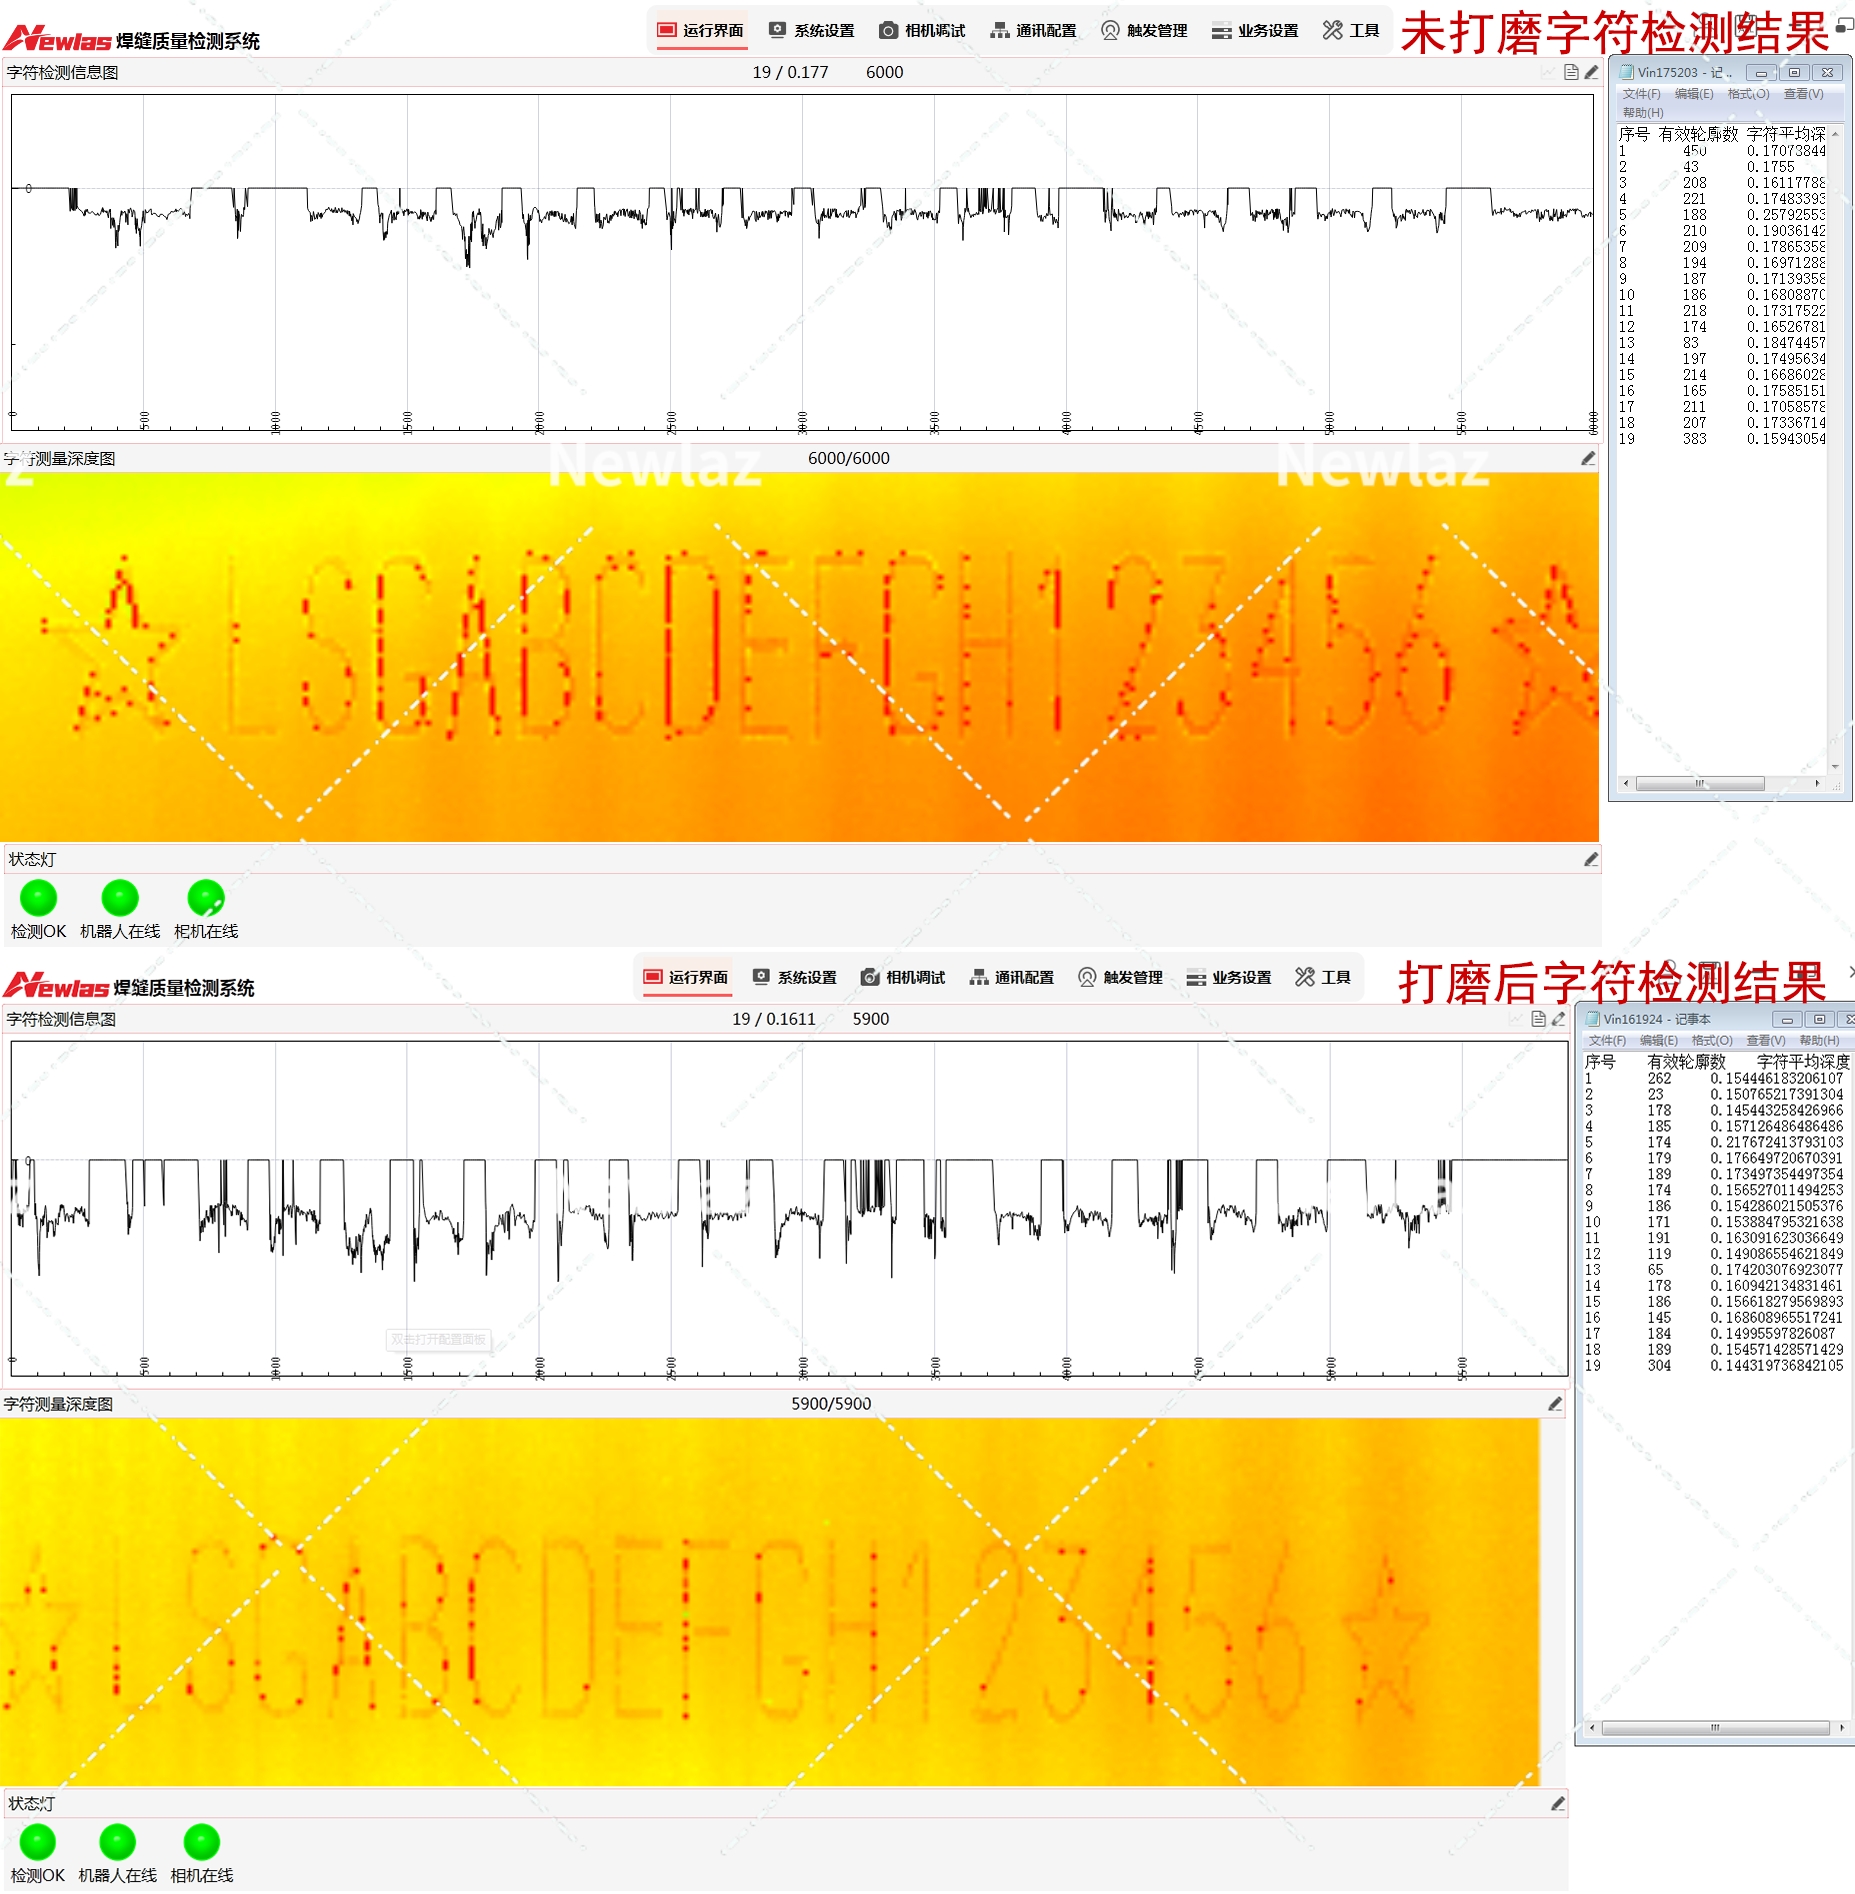Click the 业务设置 icon in 打磨后 window
1855x1894 pixels.
(1196, 977)
